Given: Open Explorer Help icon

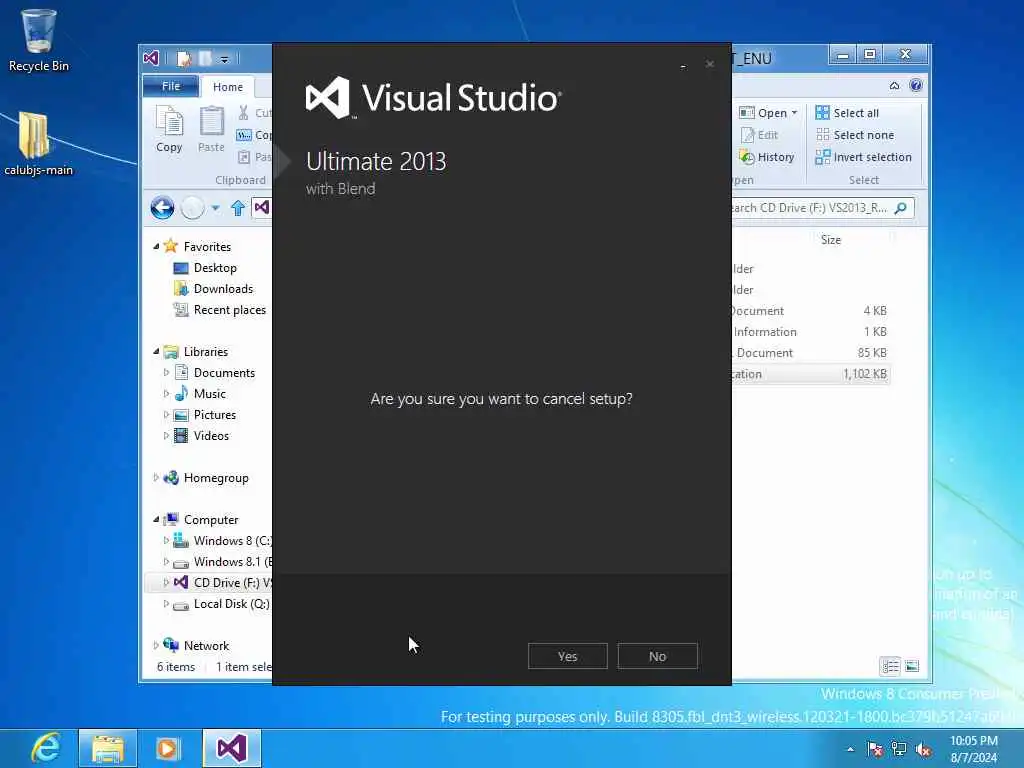Looking at the screenshot, I should (x=916, y=85).
